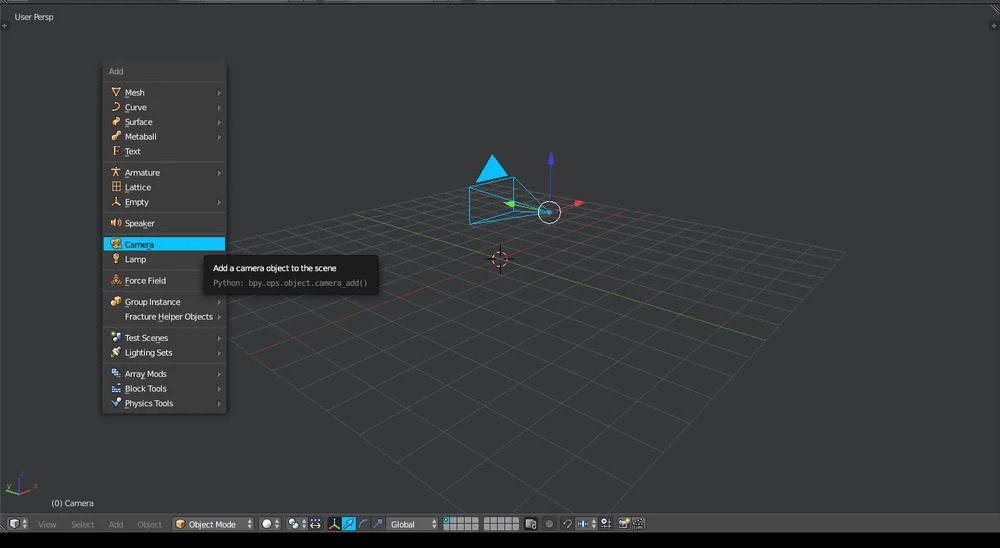The height and width of the screenshot is (548, 1000).
Task: Open the viewport shading mode selector
Action: [270, 524]
